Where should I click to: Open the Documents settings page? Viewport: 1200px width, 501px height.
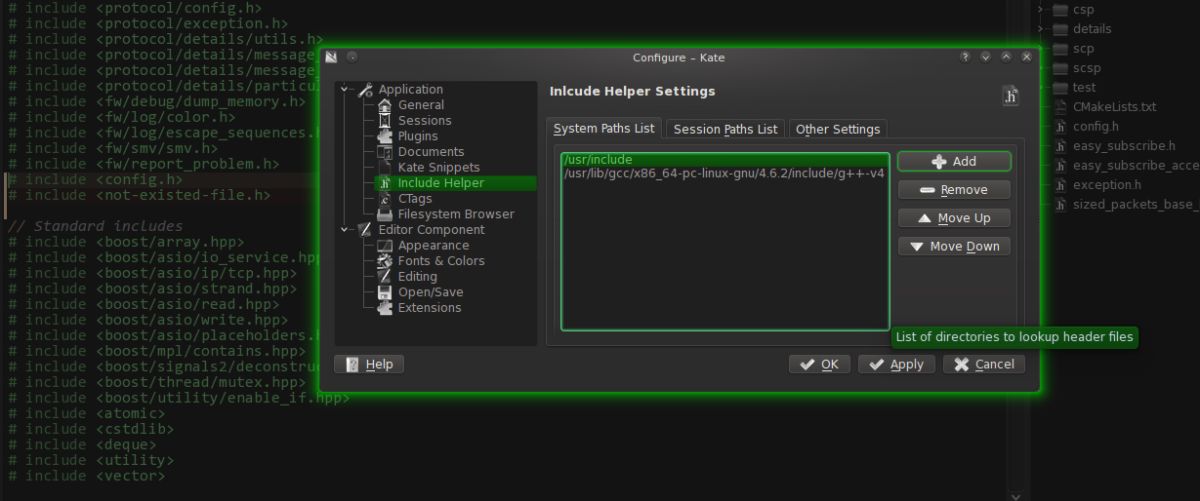click(431, 152)
